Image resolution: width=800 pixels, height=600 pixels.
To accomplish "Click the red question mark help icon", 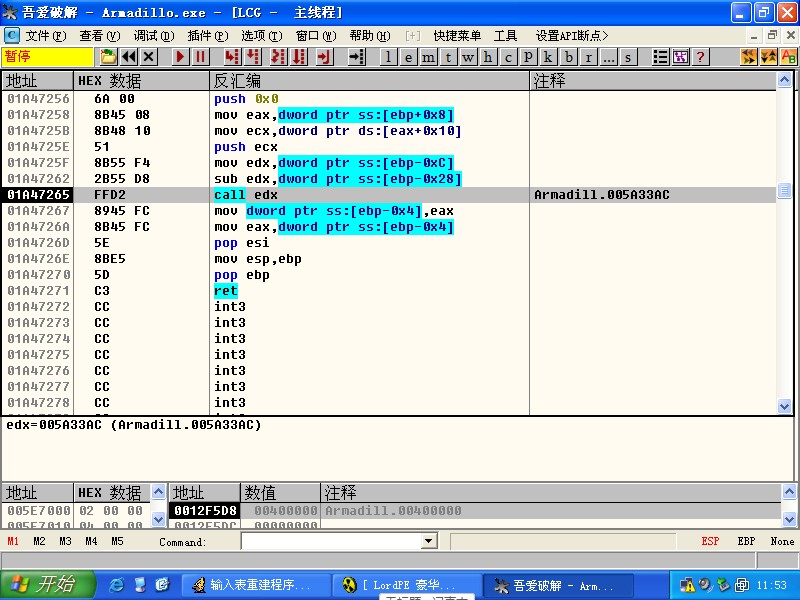I will (x=701, y=57).
